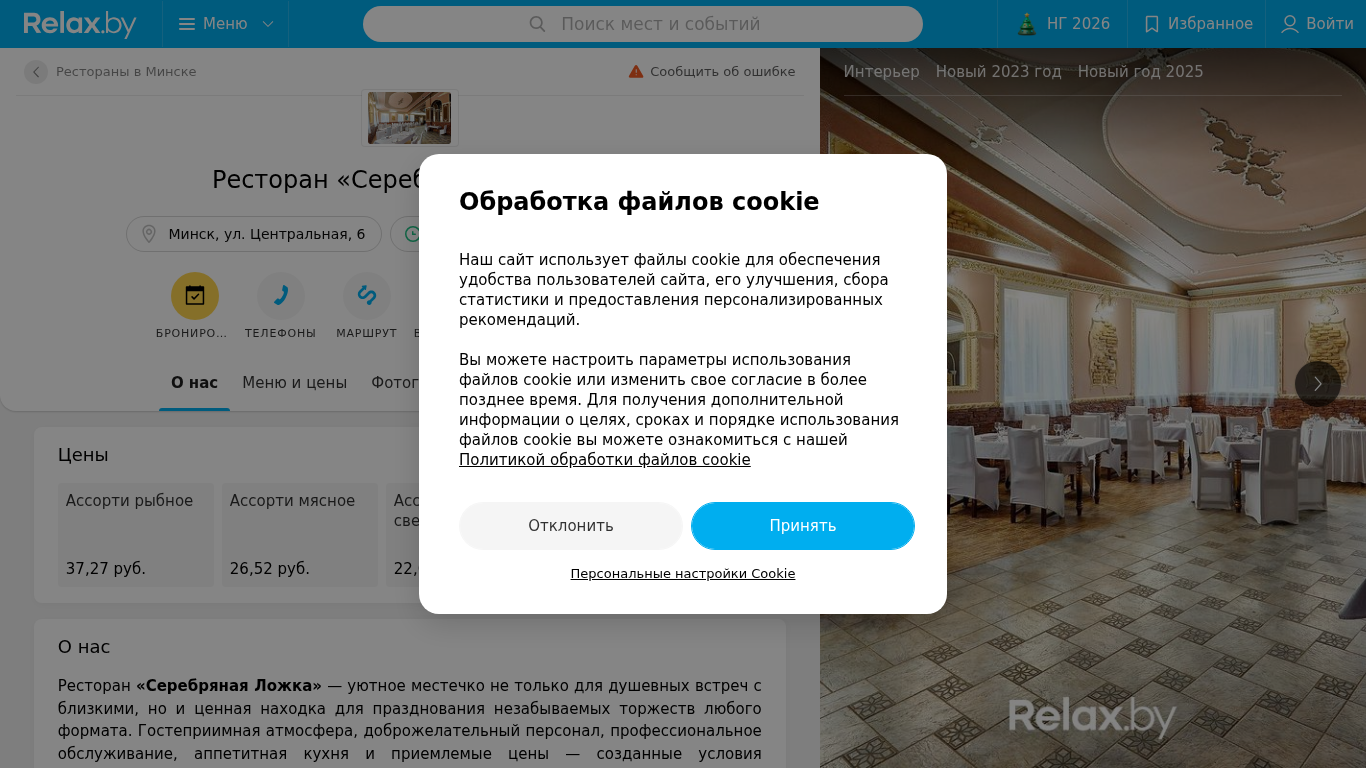
Task: Accept cookies with Принять button
Action: (803, 526)
